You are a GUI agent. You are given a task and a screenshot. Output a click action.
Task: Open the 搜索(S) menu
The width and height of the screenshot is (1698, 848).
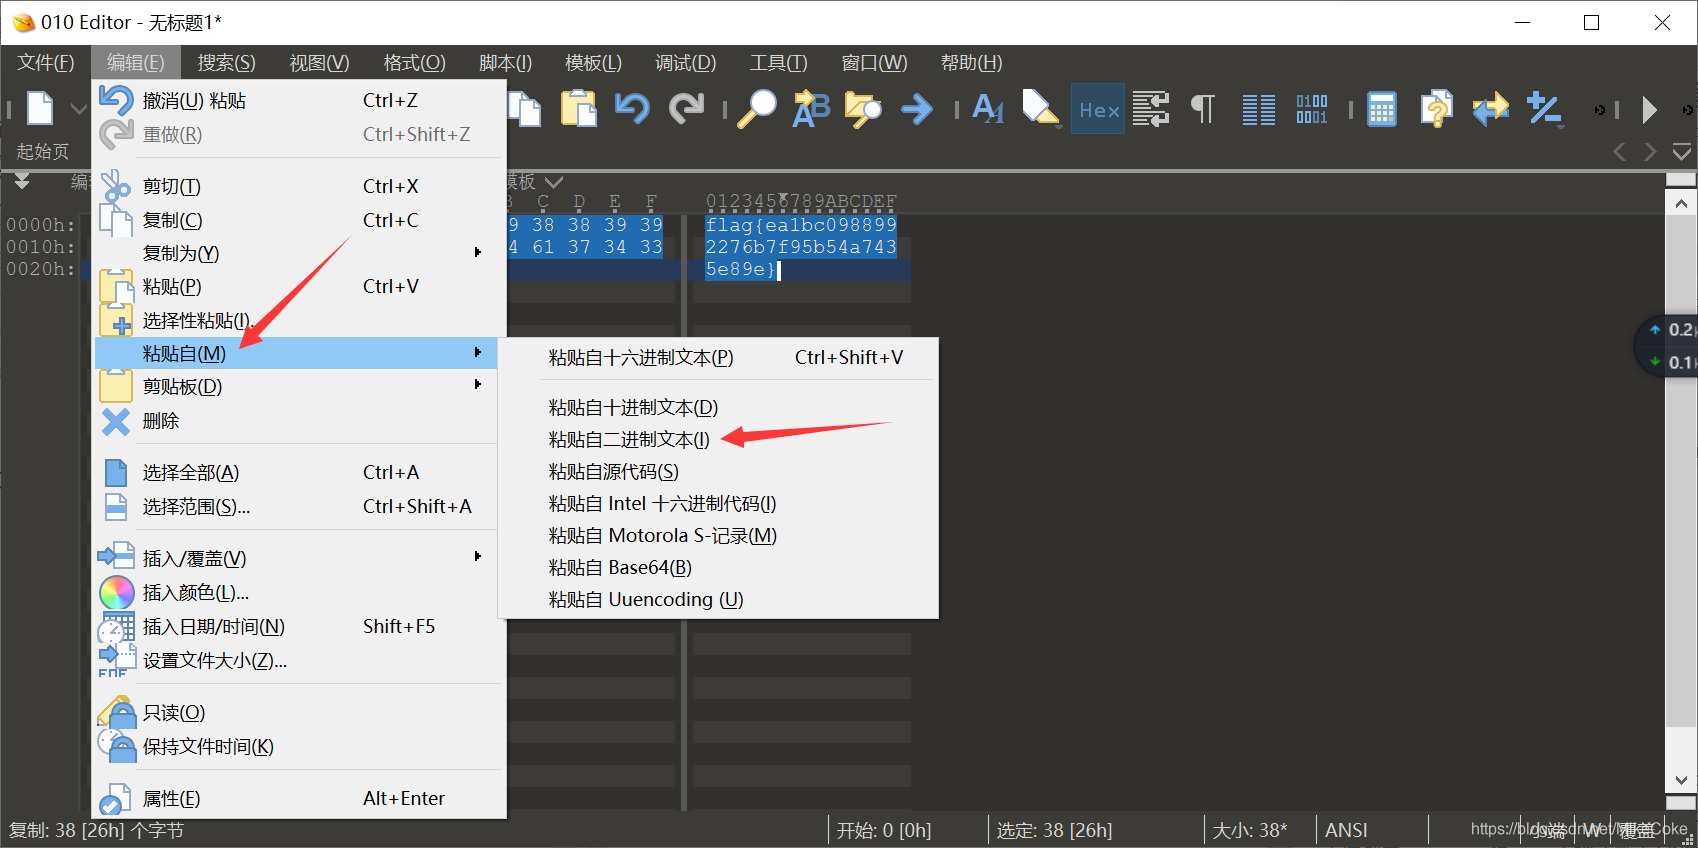click(226, 62)
